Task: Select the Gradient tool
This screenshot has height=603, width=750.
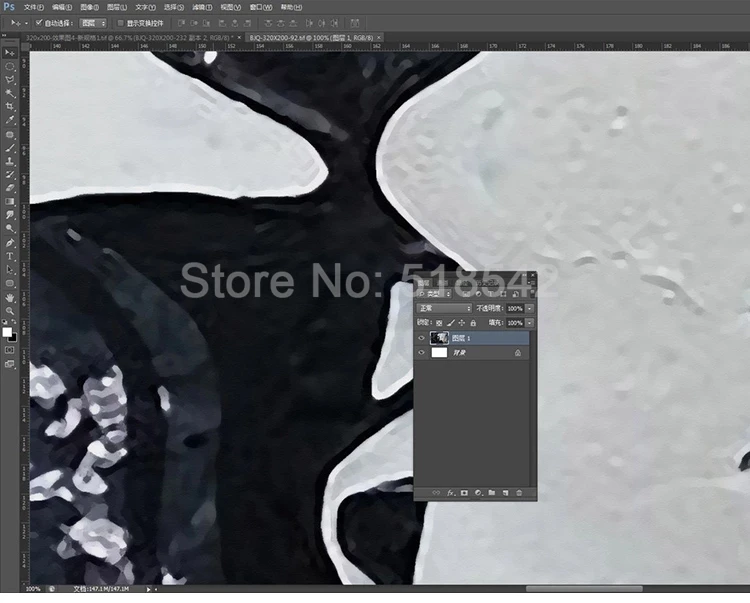Action: pos(10,202)
